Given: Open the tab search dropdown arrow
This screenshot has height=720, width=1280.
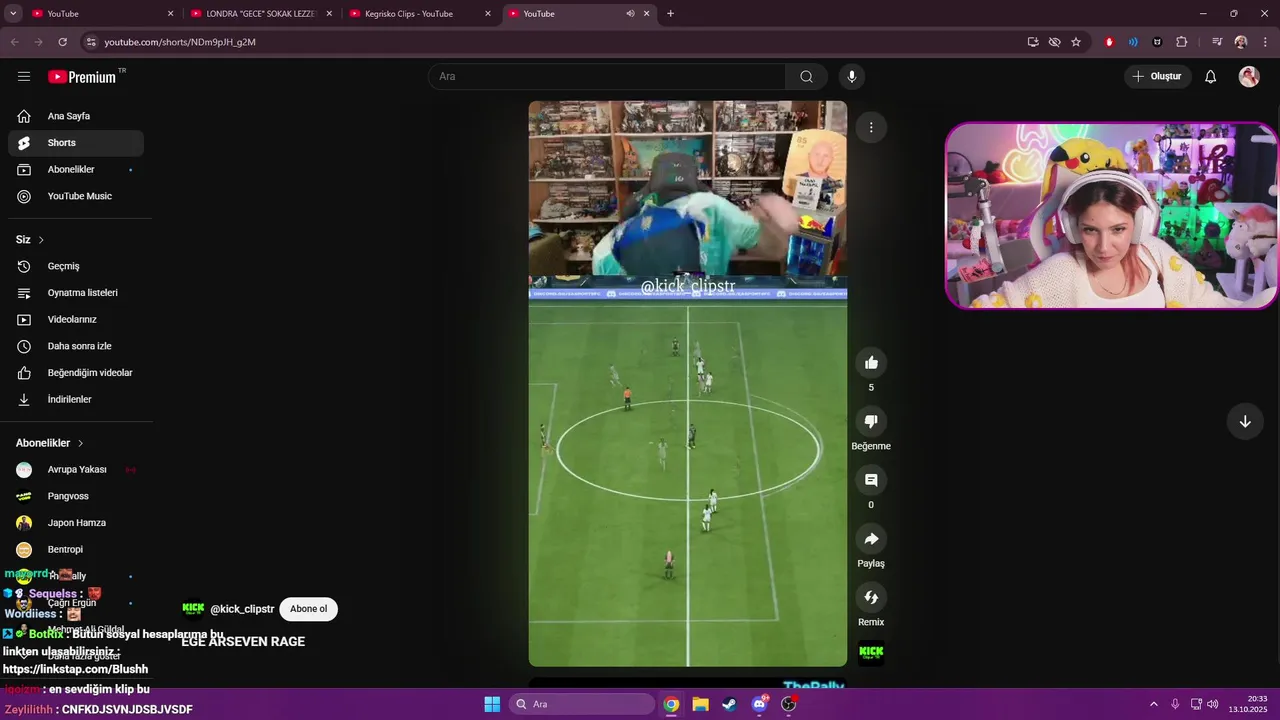Looking at the screenshot, I should pyautogui.click(x=14, y=14).
